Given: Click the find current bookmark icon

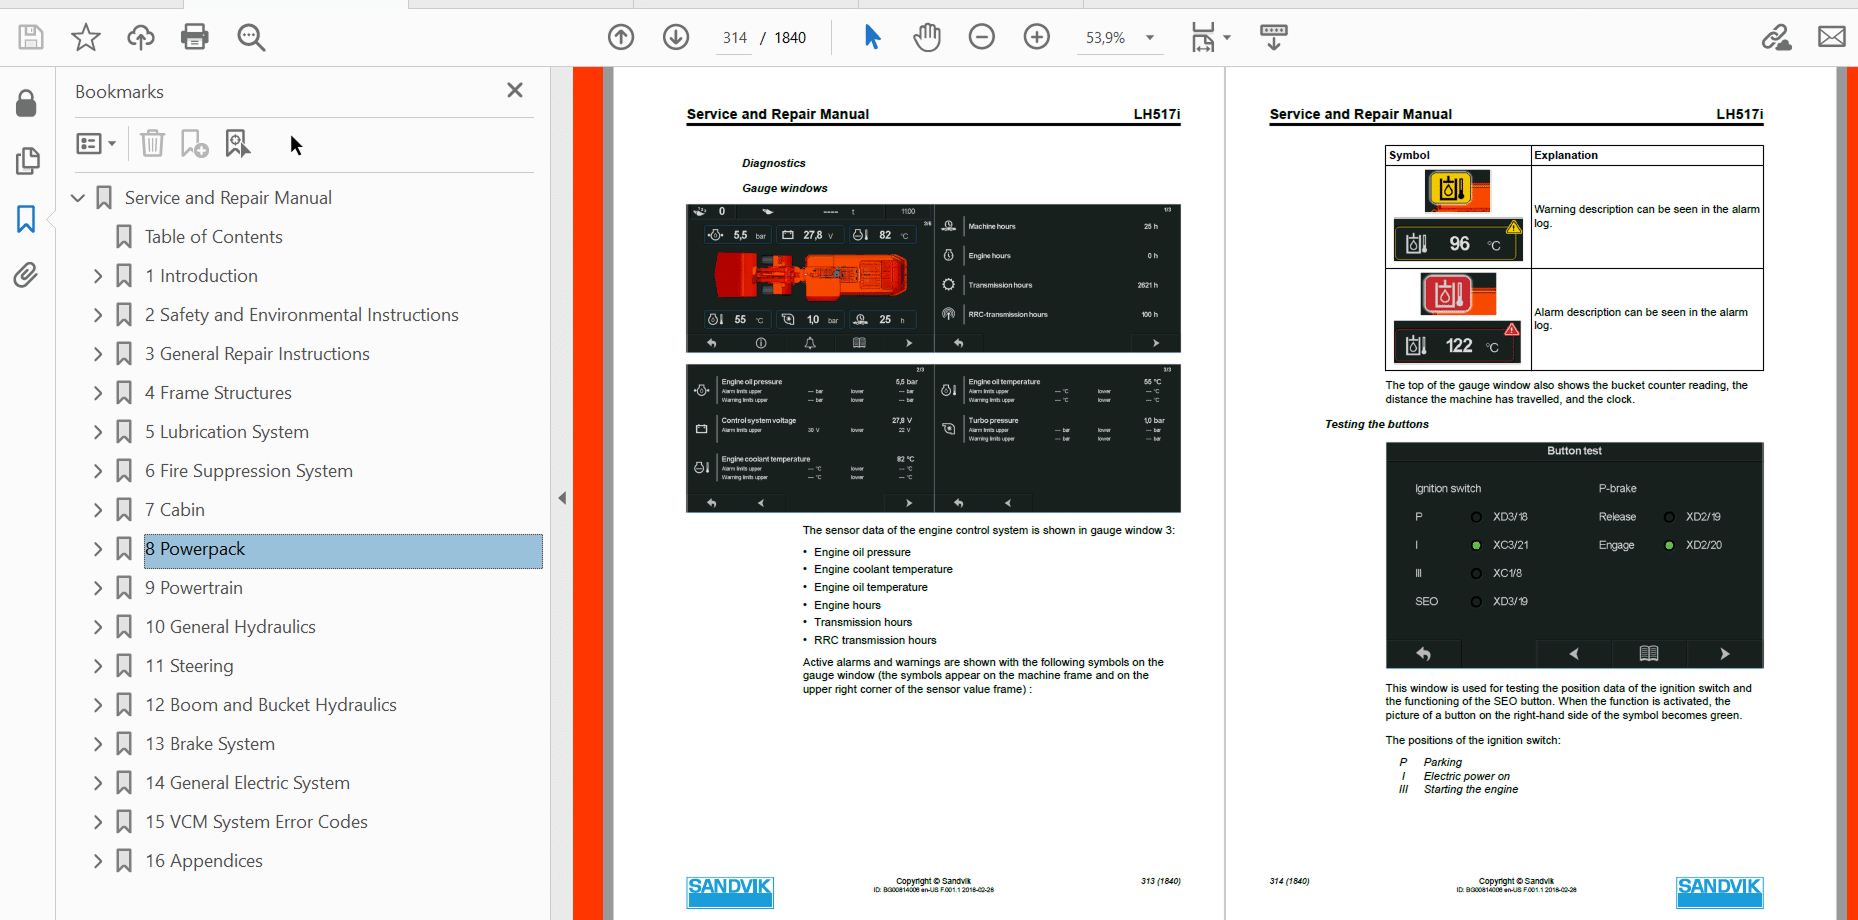Looking at the screenshot, I should [x=238, y=144].
